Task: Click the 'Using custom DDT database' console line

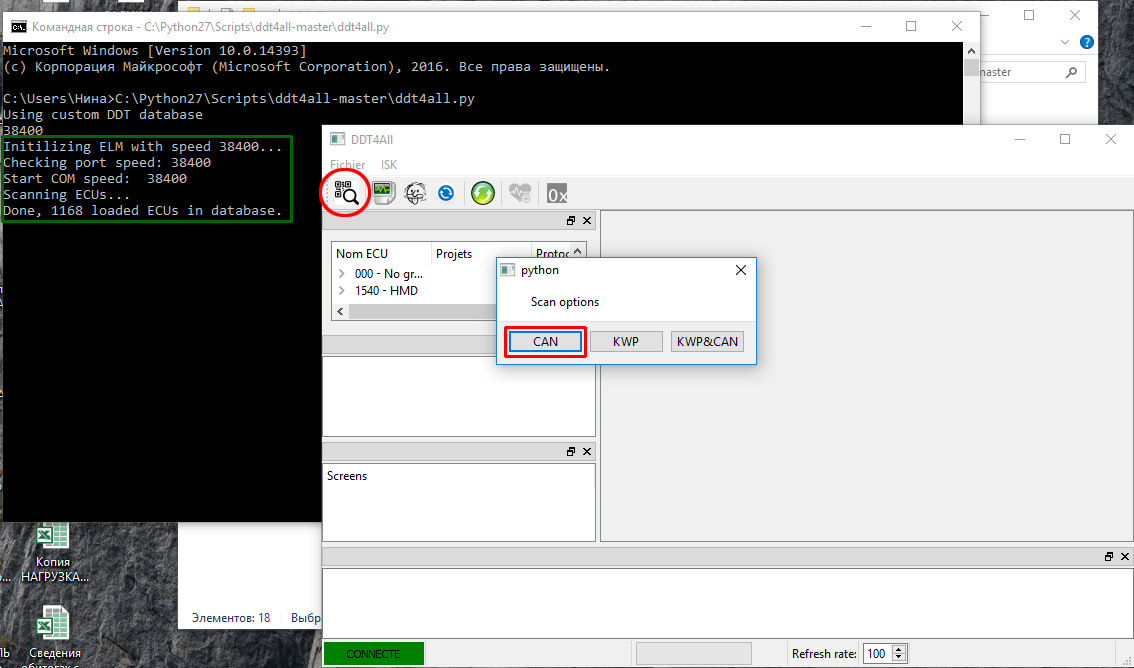Action: (x=103, y=114)
